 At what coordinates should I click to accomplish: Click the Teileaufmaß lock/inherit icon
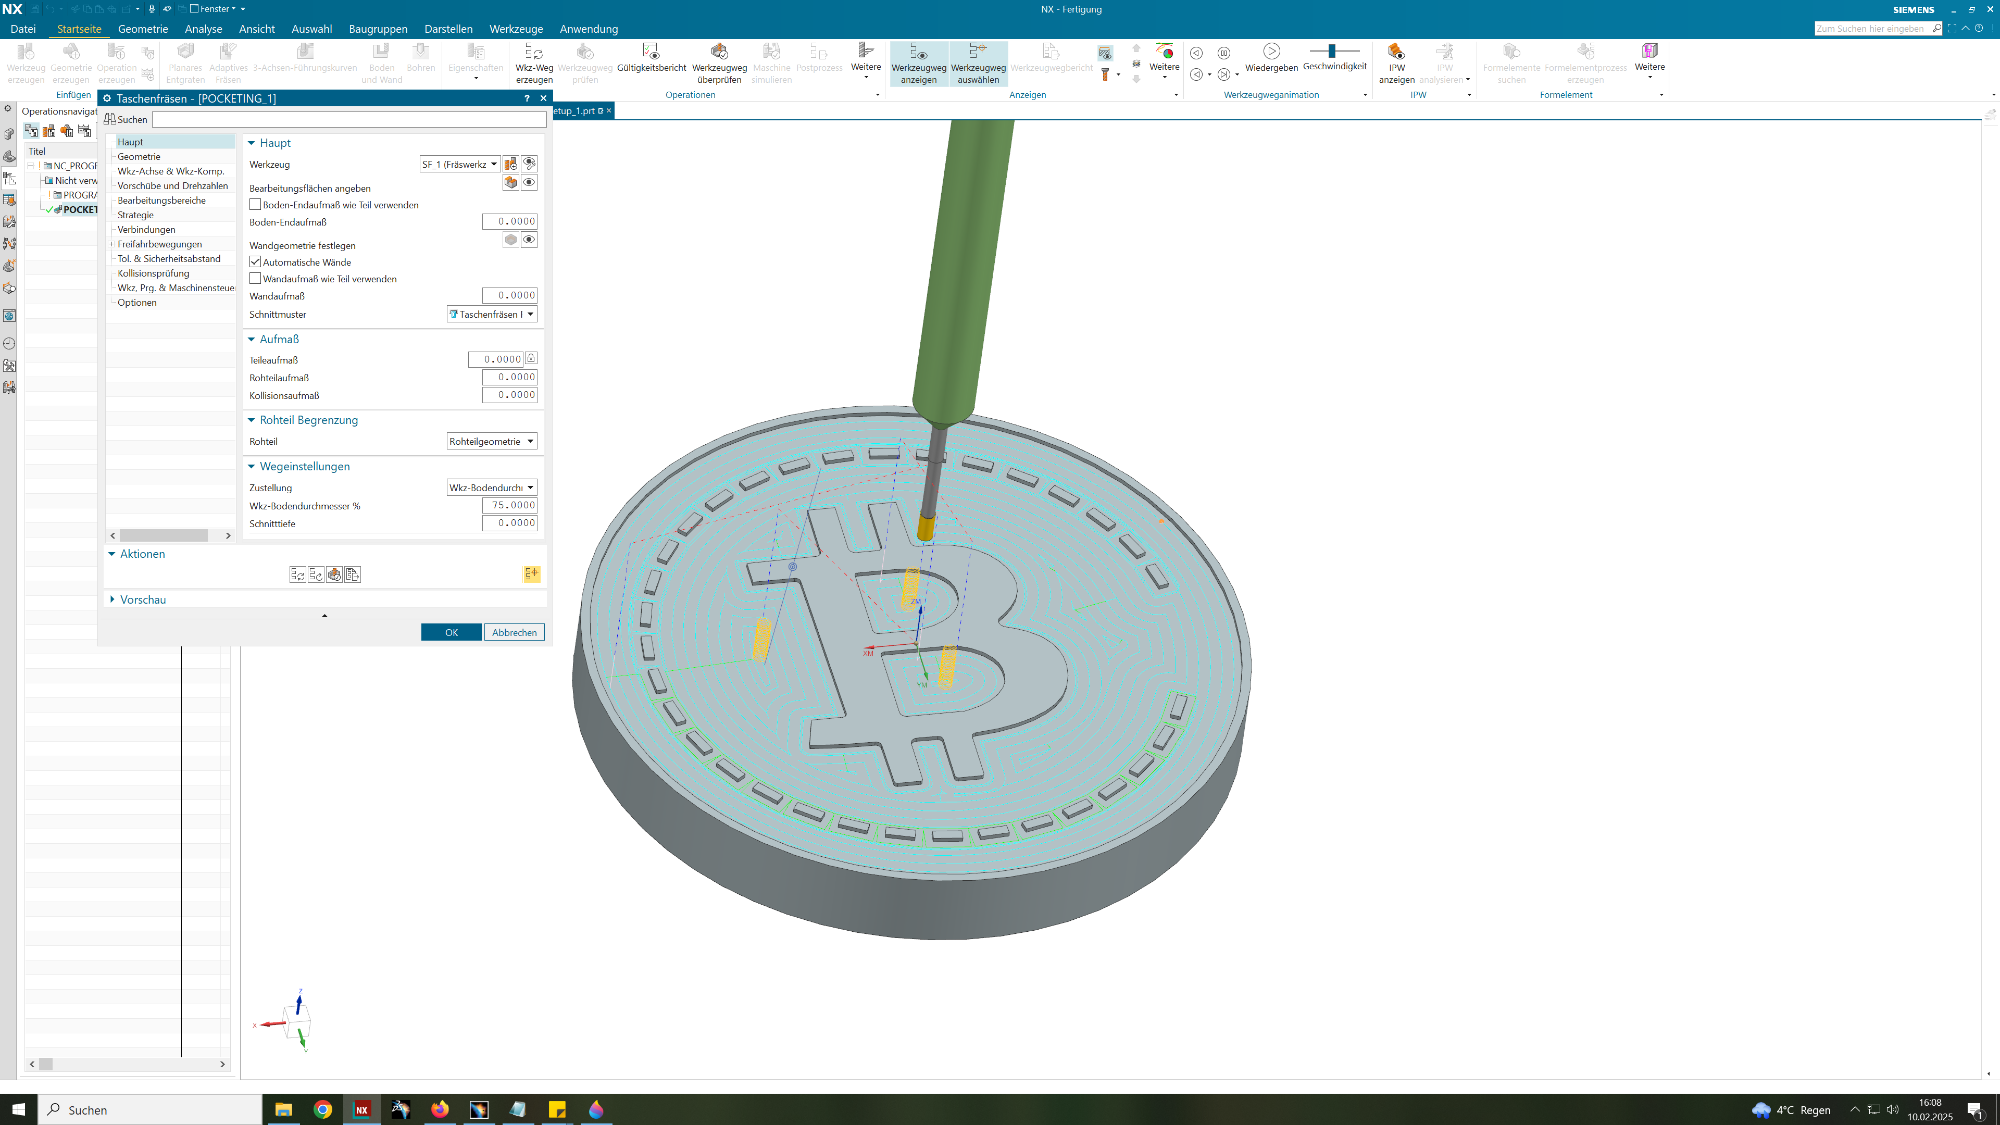click(531, 359)
